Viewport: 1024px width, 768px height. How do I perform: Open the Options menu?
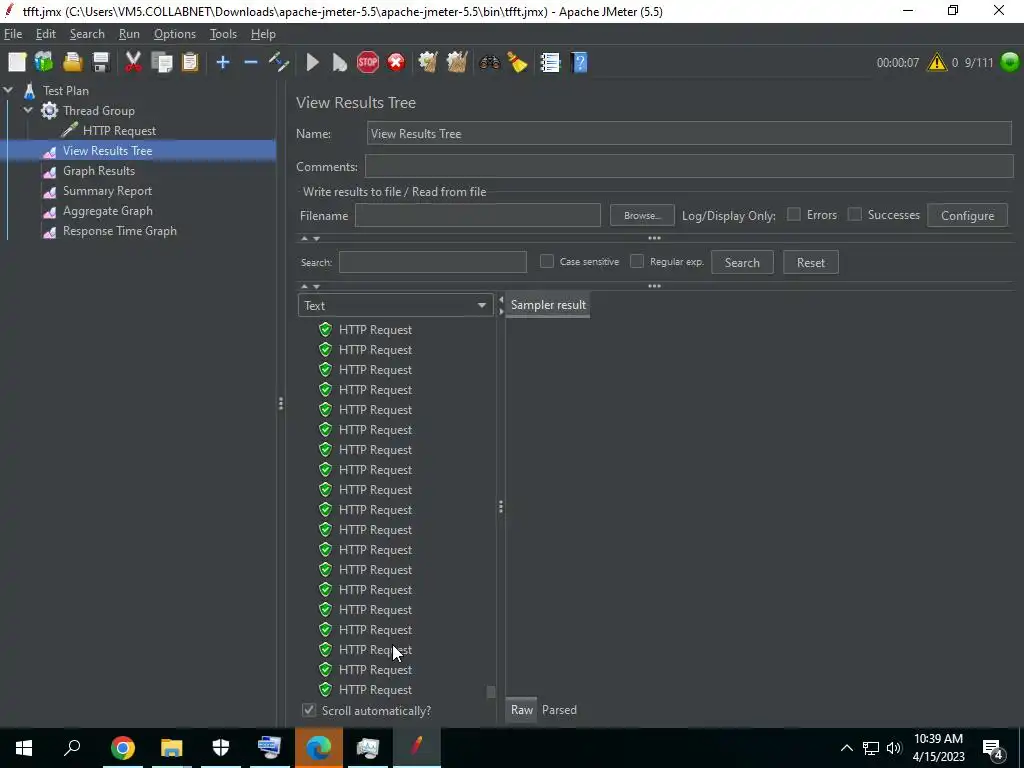(174, 34)
